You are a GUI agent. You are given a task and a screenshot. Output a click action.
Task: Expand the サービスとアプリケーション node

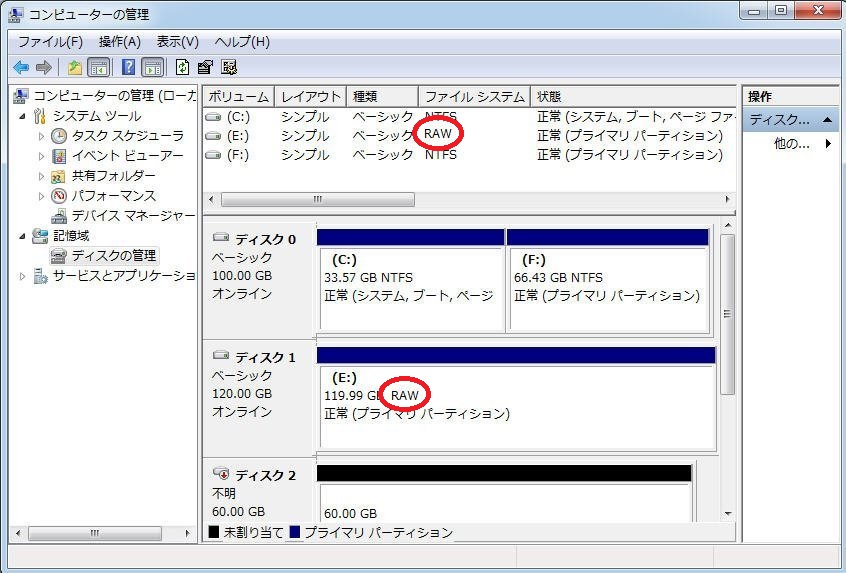pos(23,276)
